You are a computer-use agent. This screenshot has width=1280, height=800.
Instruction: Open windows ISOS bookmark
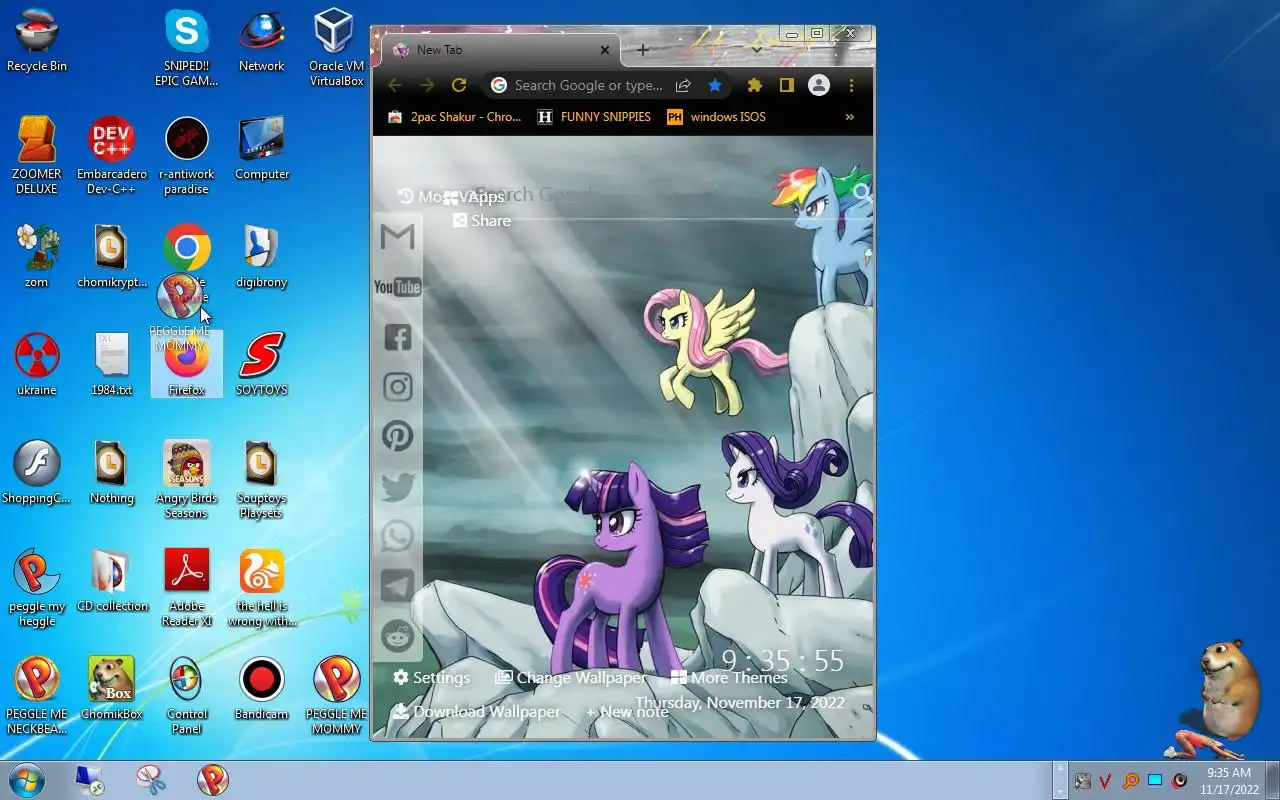click(x=716, y=117)
